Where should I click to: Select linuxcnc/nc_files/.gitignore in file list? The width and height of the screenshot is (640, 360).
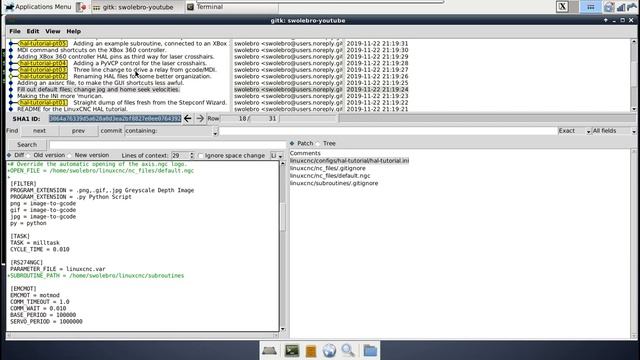[328, 168]
